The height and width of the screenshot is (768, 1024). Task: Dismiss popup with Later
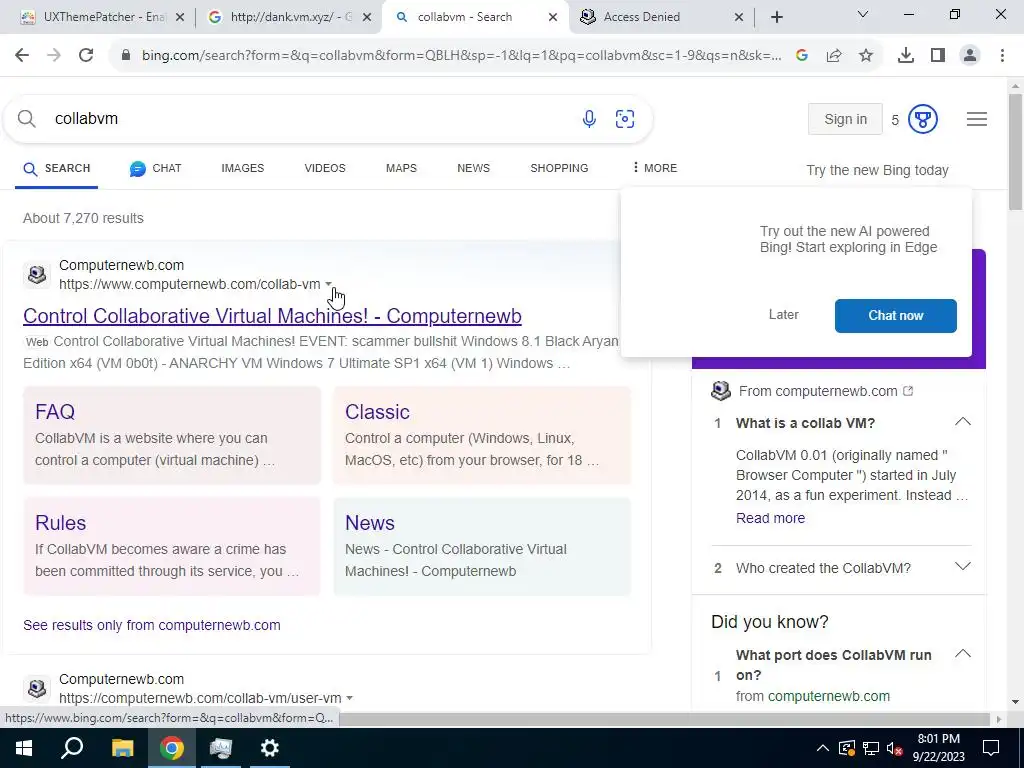tap(784, 315)
